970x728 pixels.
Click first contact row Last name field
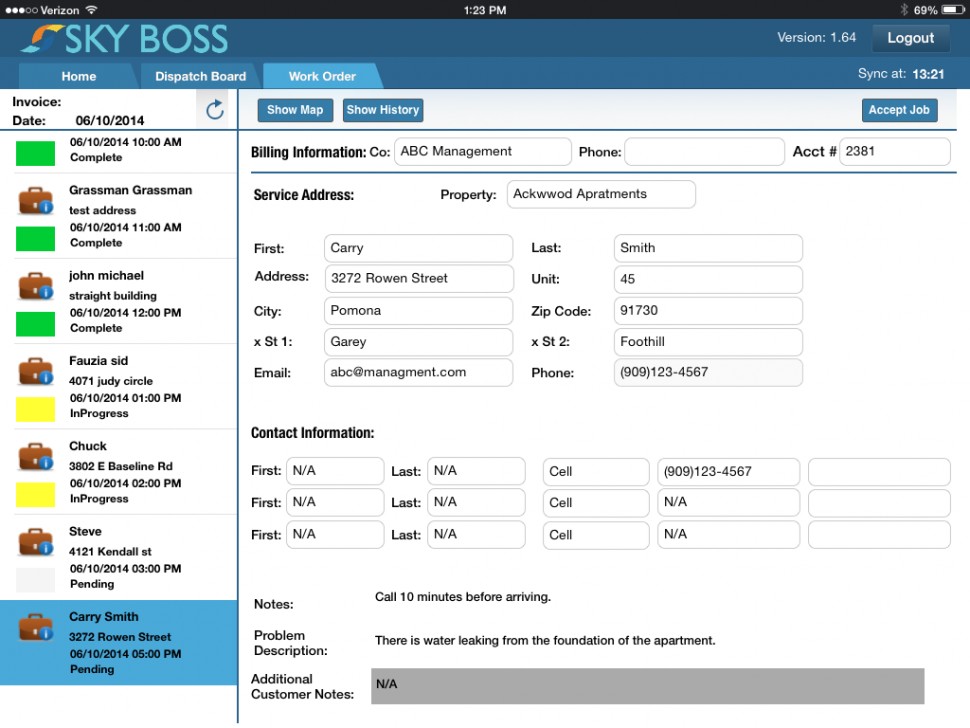[x=476, y=471]
